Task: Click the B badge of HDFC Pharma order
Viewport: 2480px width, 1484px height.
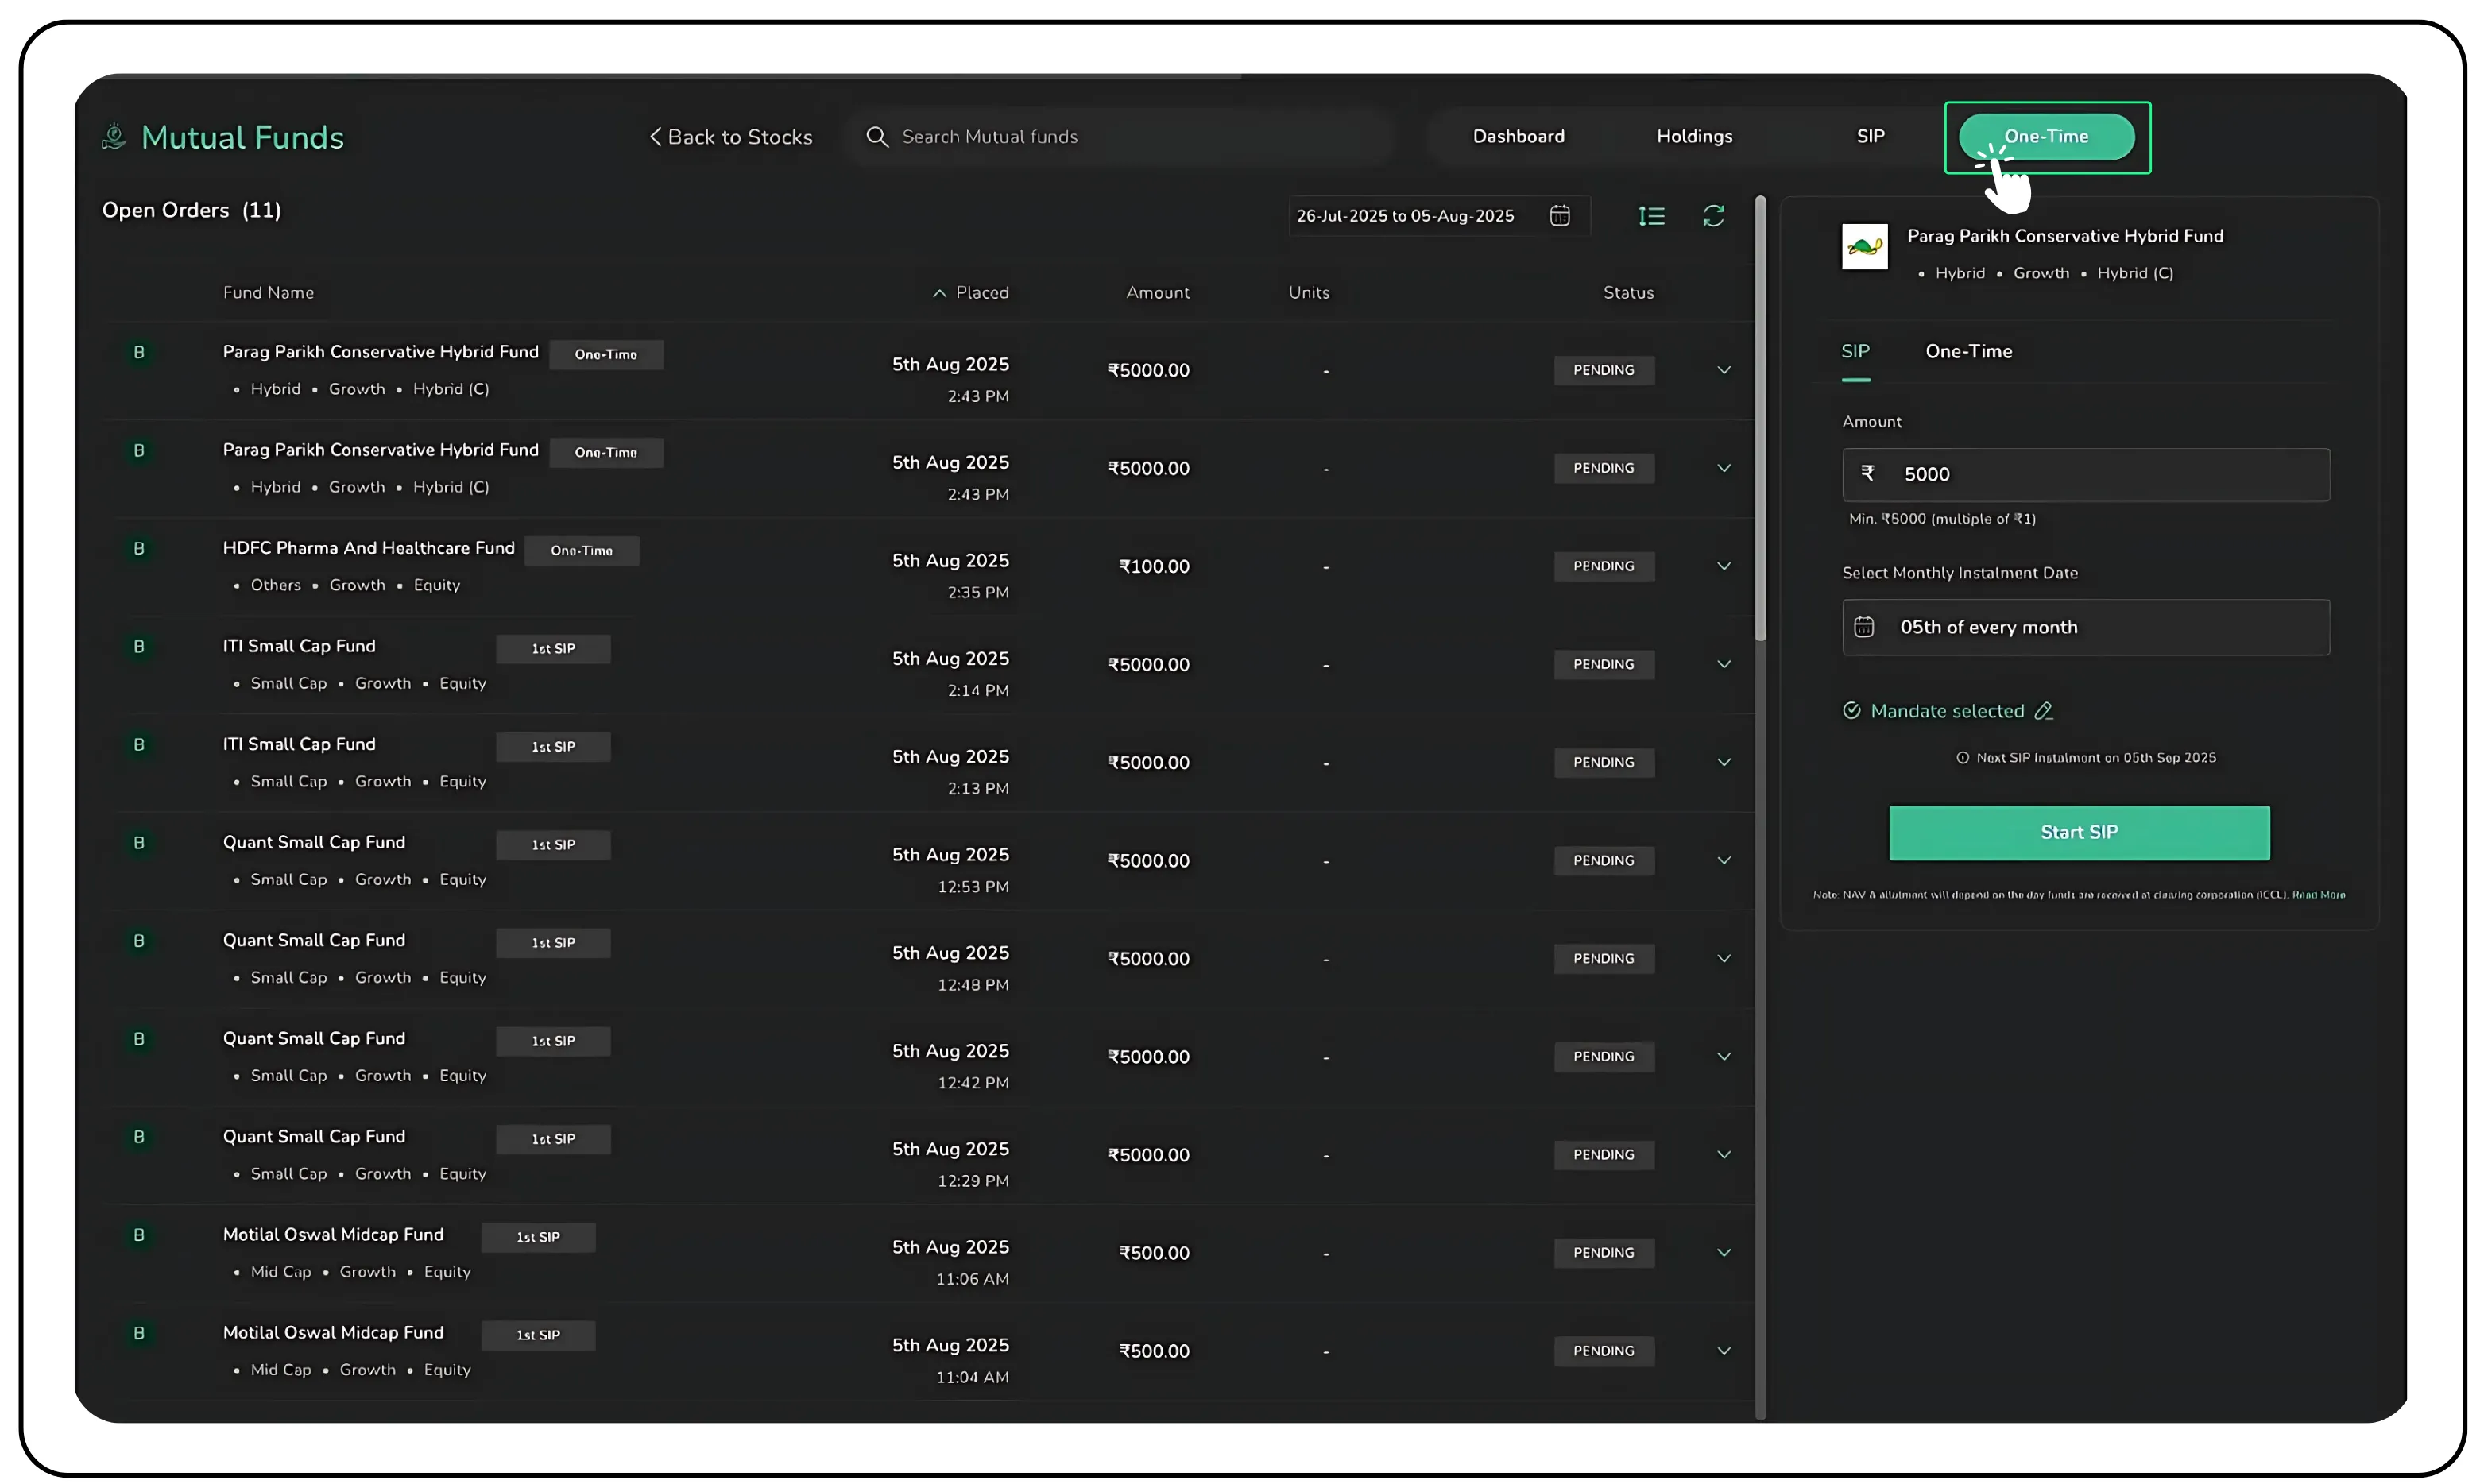Action: point(139,549)
